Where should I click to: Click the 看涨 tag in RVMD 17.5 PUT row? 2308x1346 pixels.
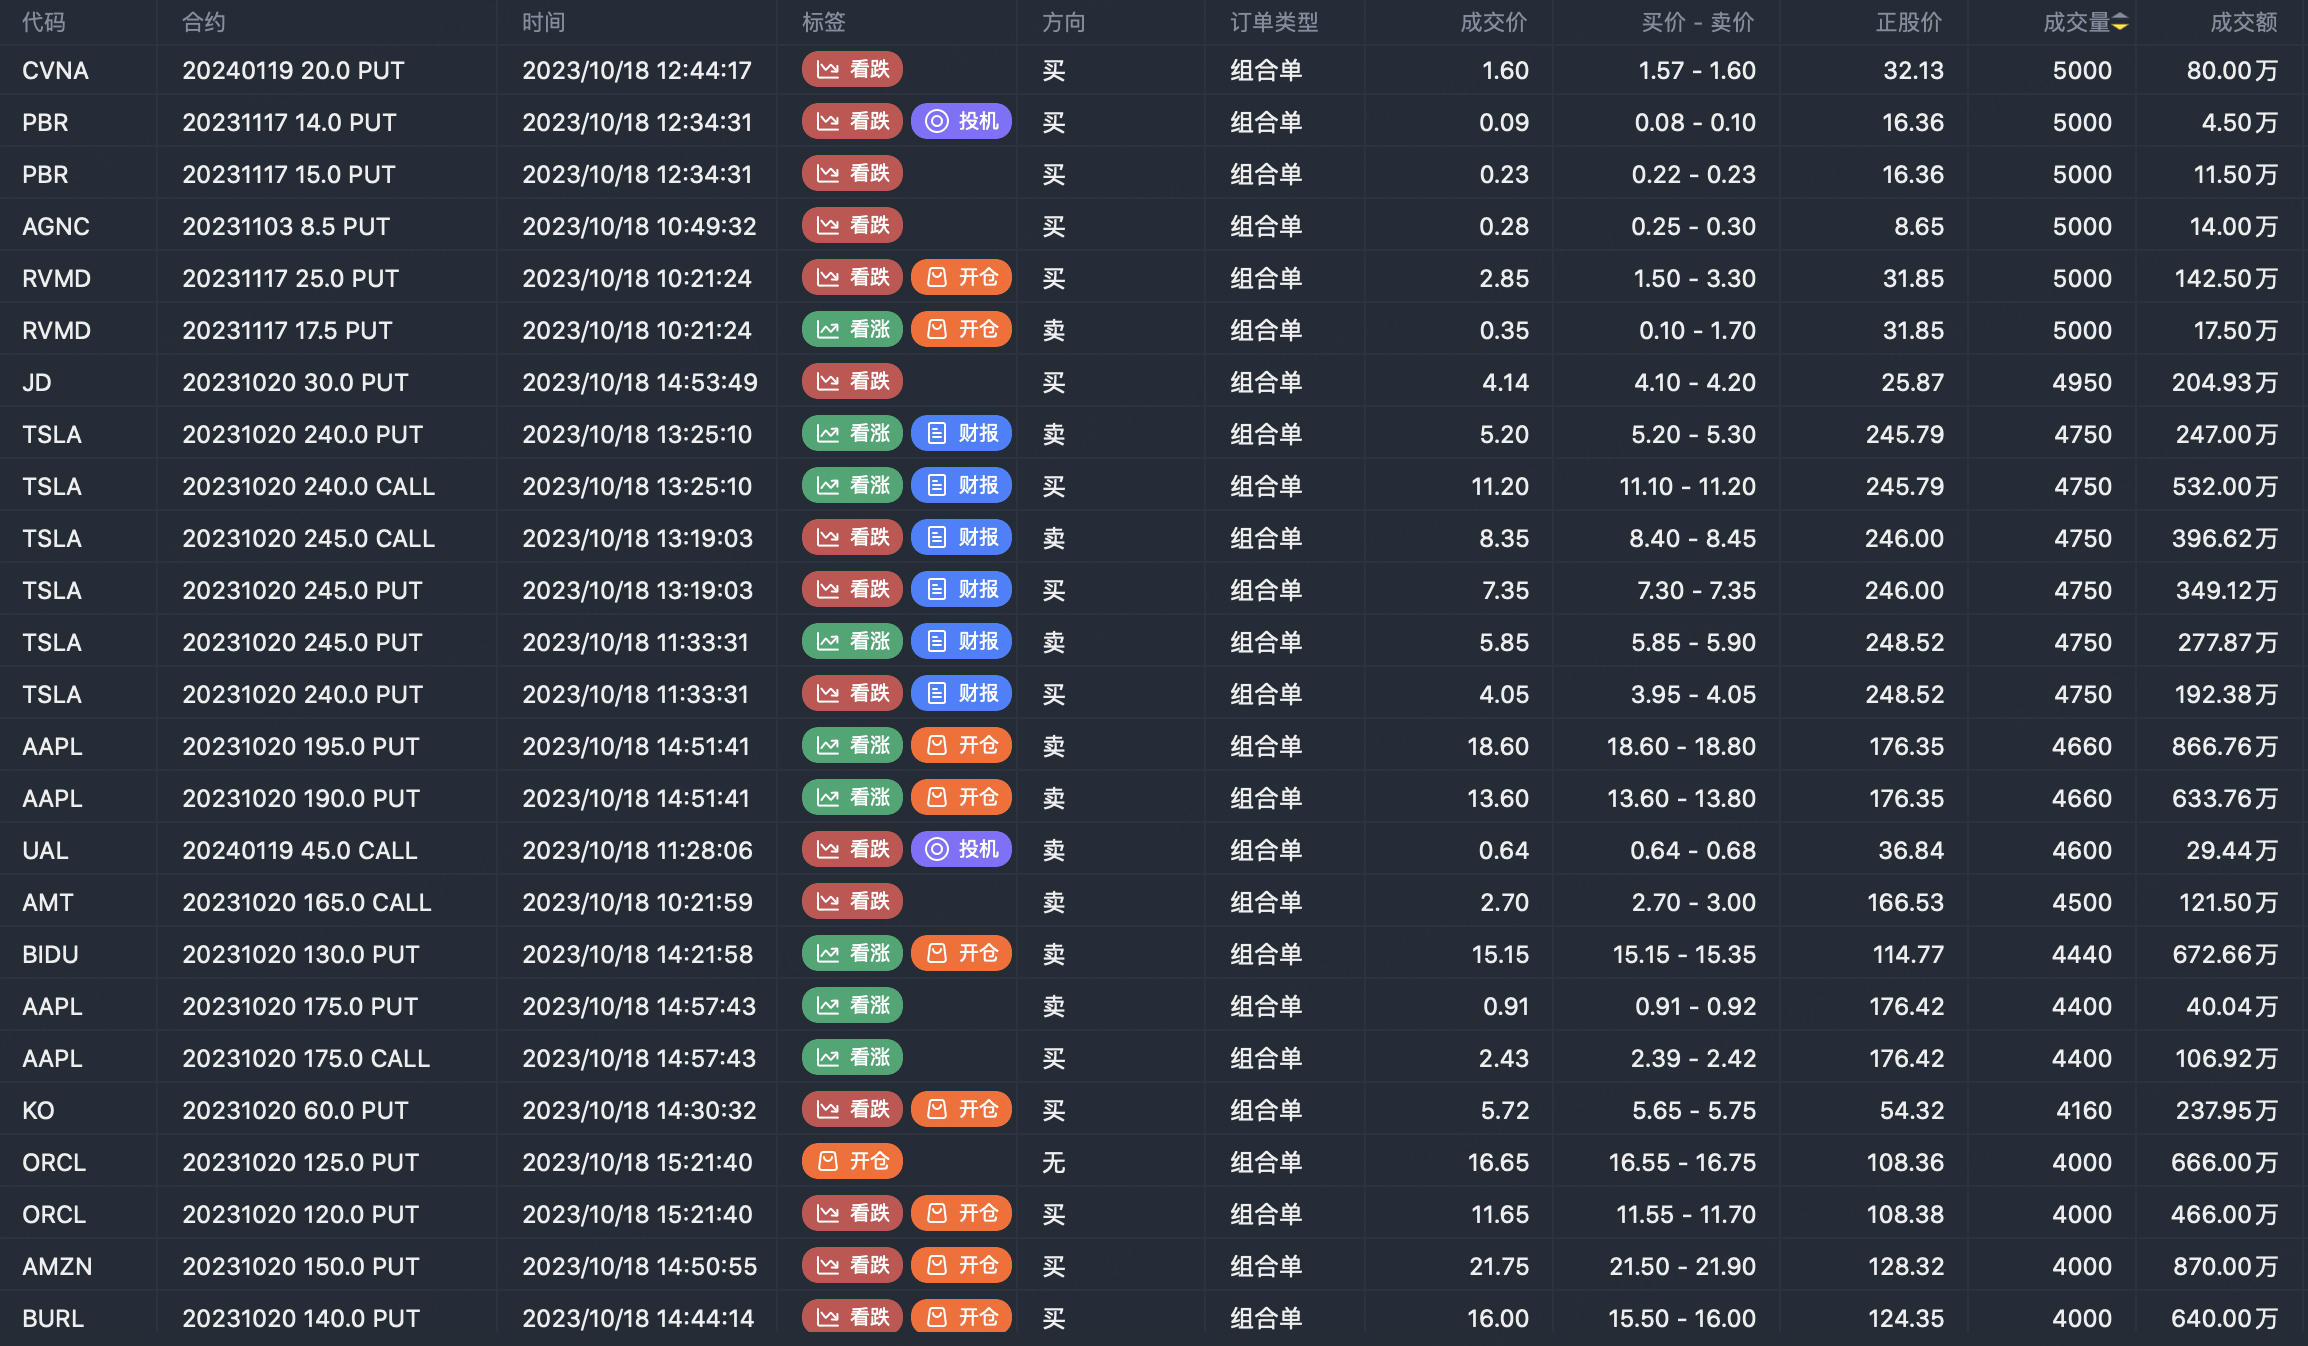852,329
